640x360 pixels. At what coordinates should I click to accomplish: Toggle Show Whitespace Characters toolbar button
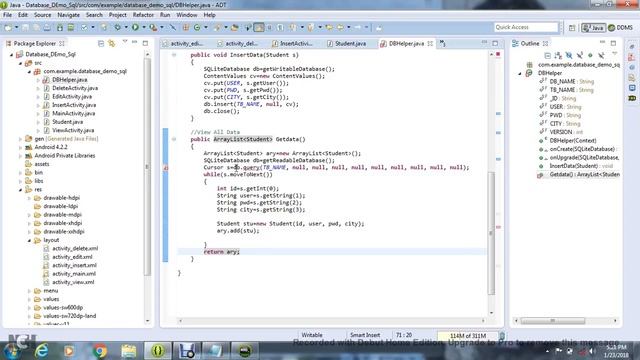[x=280, y=27]
